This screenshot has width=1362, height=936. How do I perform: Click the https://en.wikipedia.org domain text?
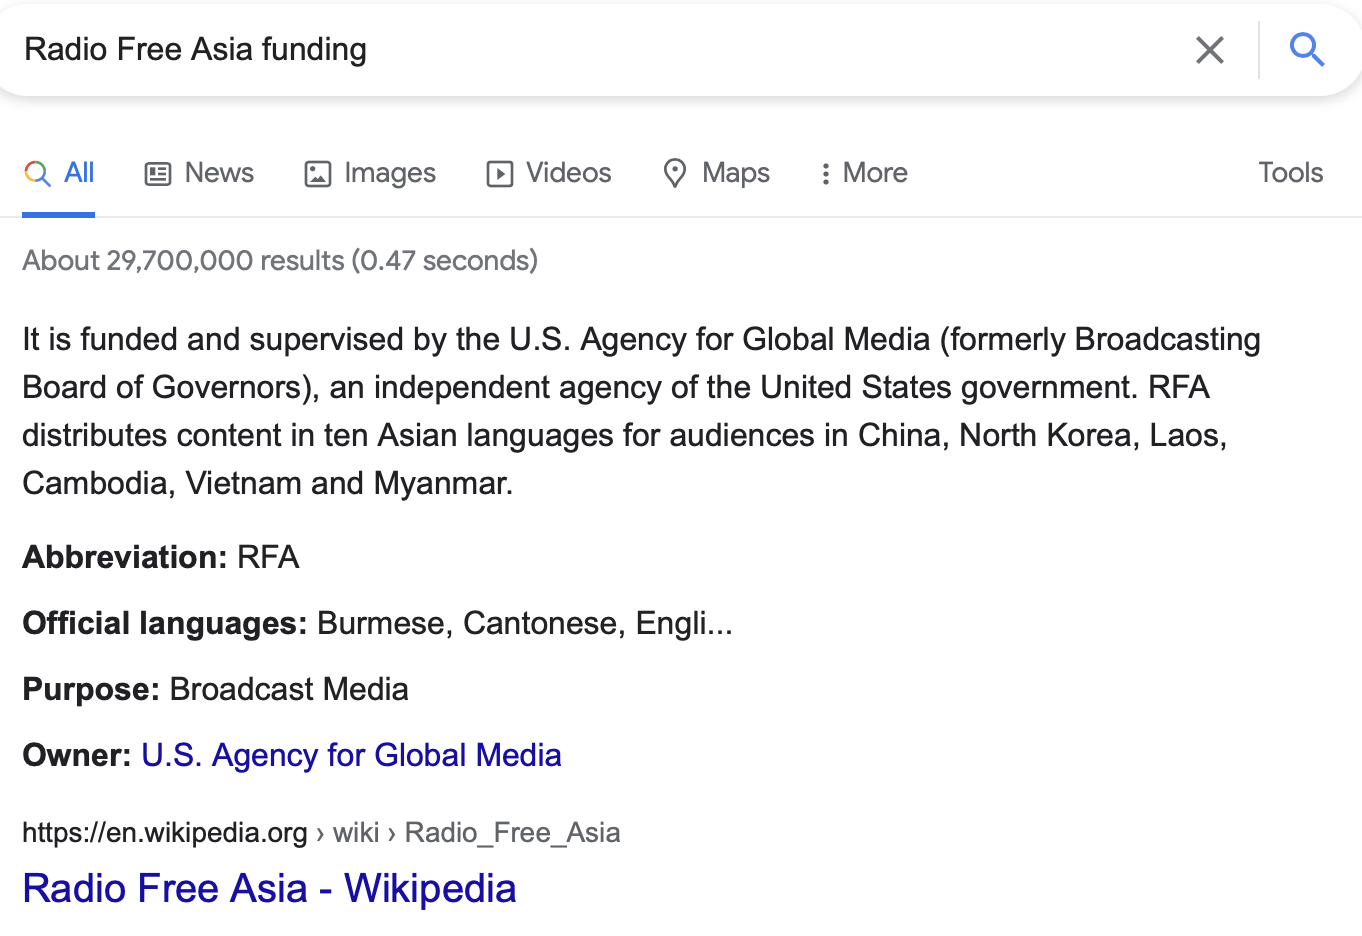[165, 833]
